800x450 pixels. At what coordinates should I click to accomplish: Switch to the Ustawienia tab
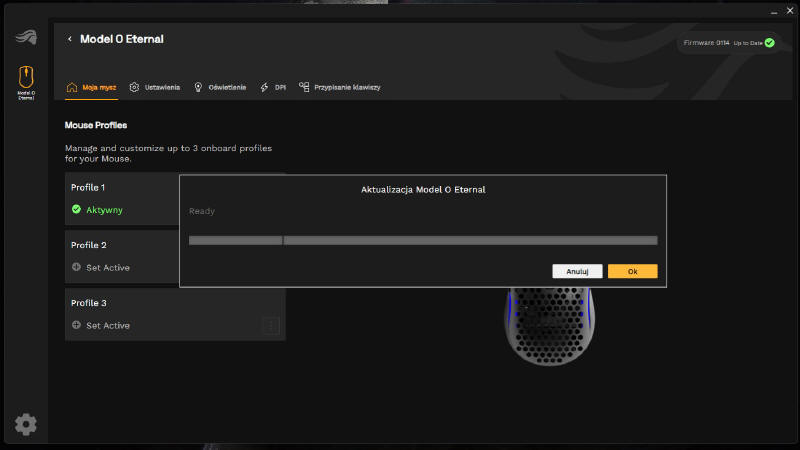161,88
